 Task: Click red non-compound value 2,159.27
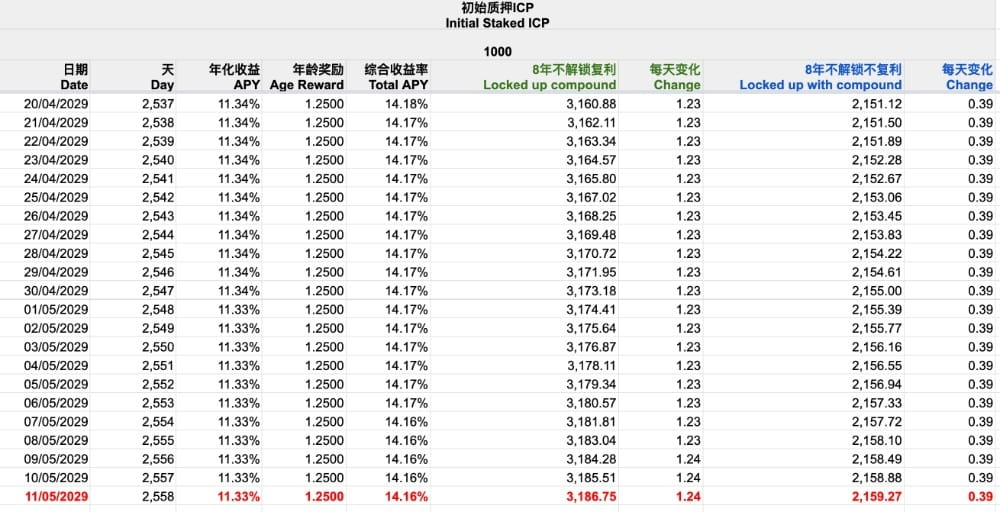pyautogui.click(x=878, y=497)
